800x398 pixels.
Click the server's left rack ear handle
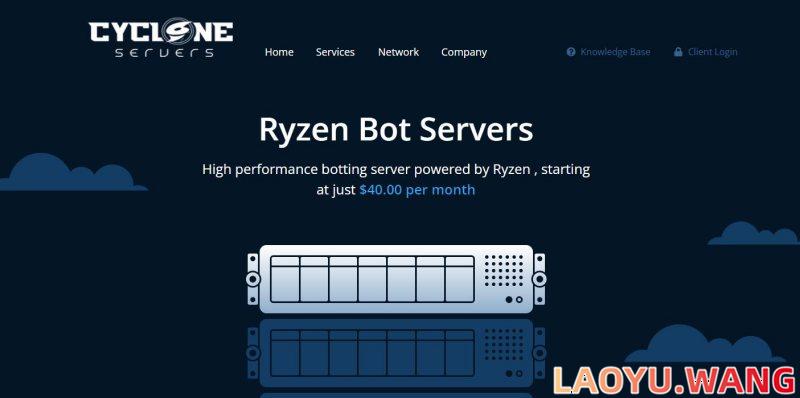[x=253, y=279]
